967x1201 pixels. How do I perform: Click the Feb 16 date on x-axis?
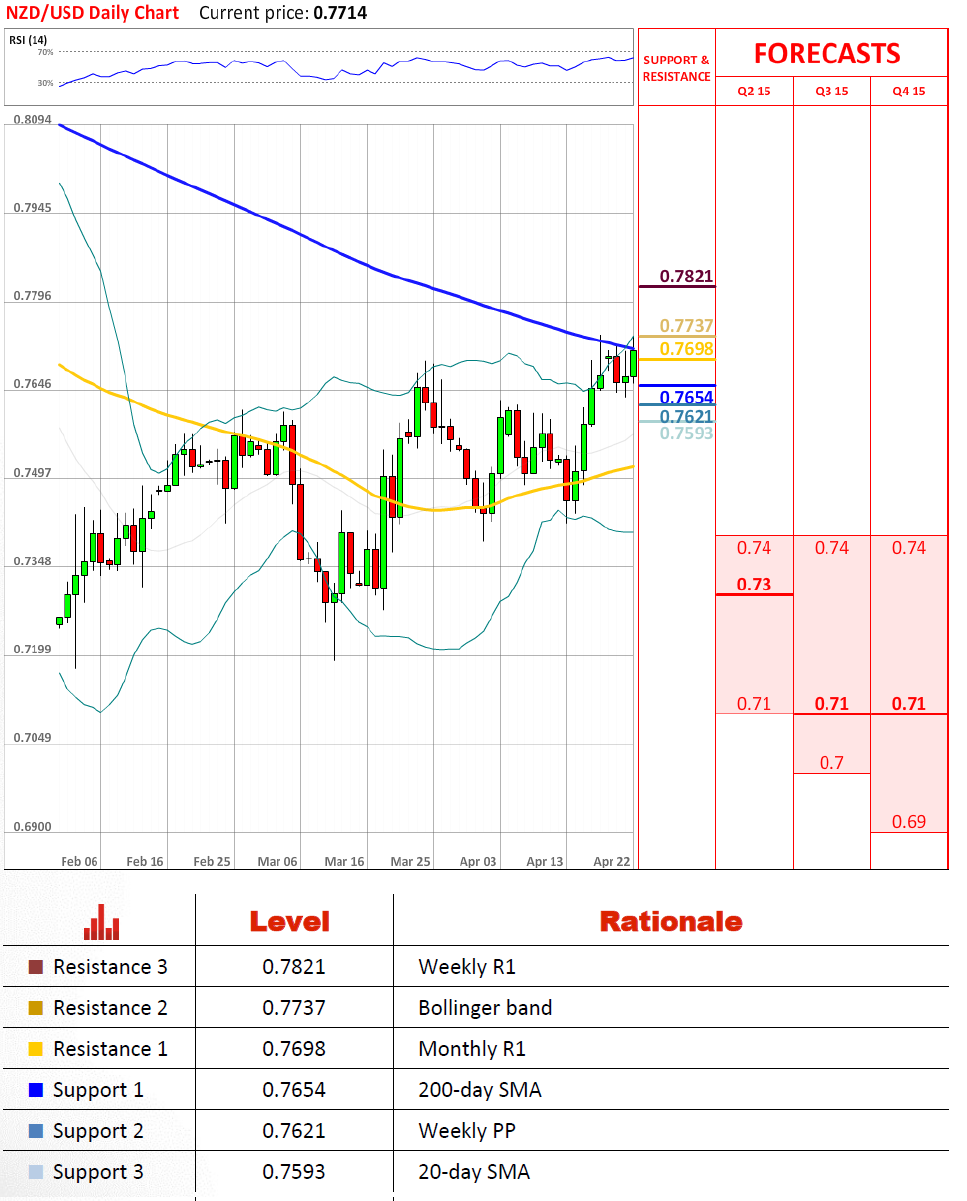145,861
